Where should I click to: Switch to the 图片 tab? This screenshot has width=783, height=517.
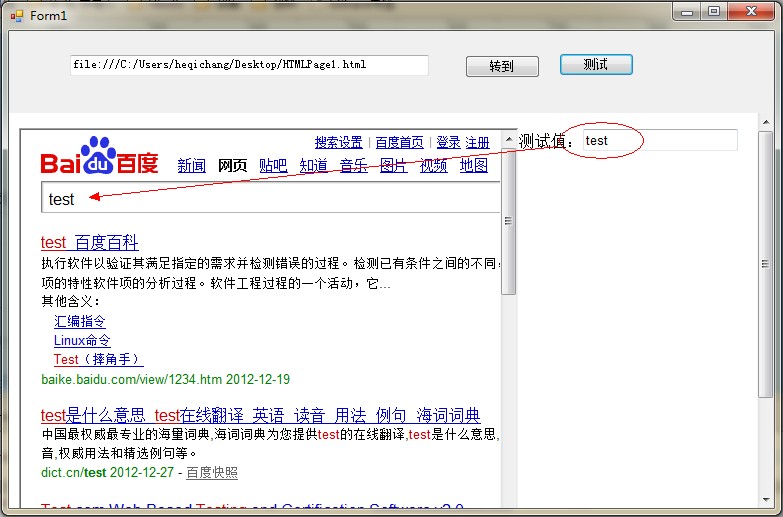pos(393,165)
